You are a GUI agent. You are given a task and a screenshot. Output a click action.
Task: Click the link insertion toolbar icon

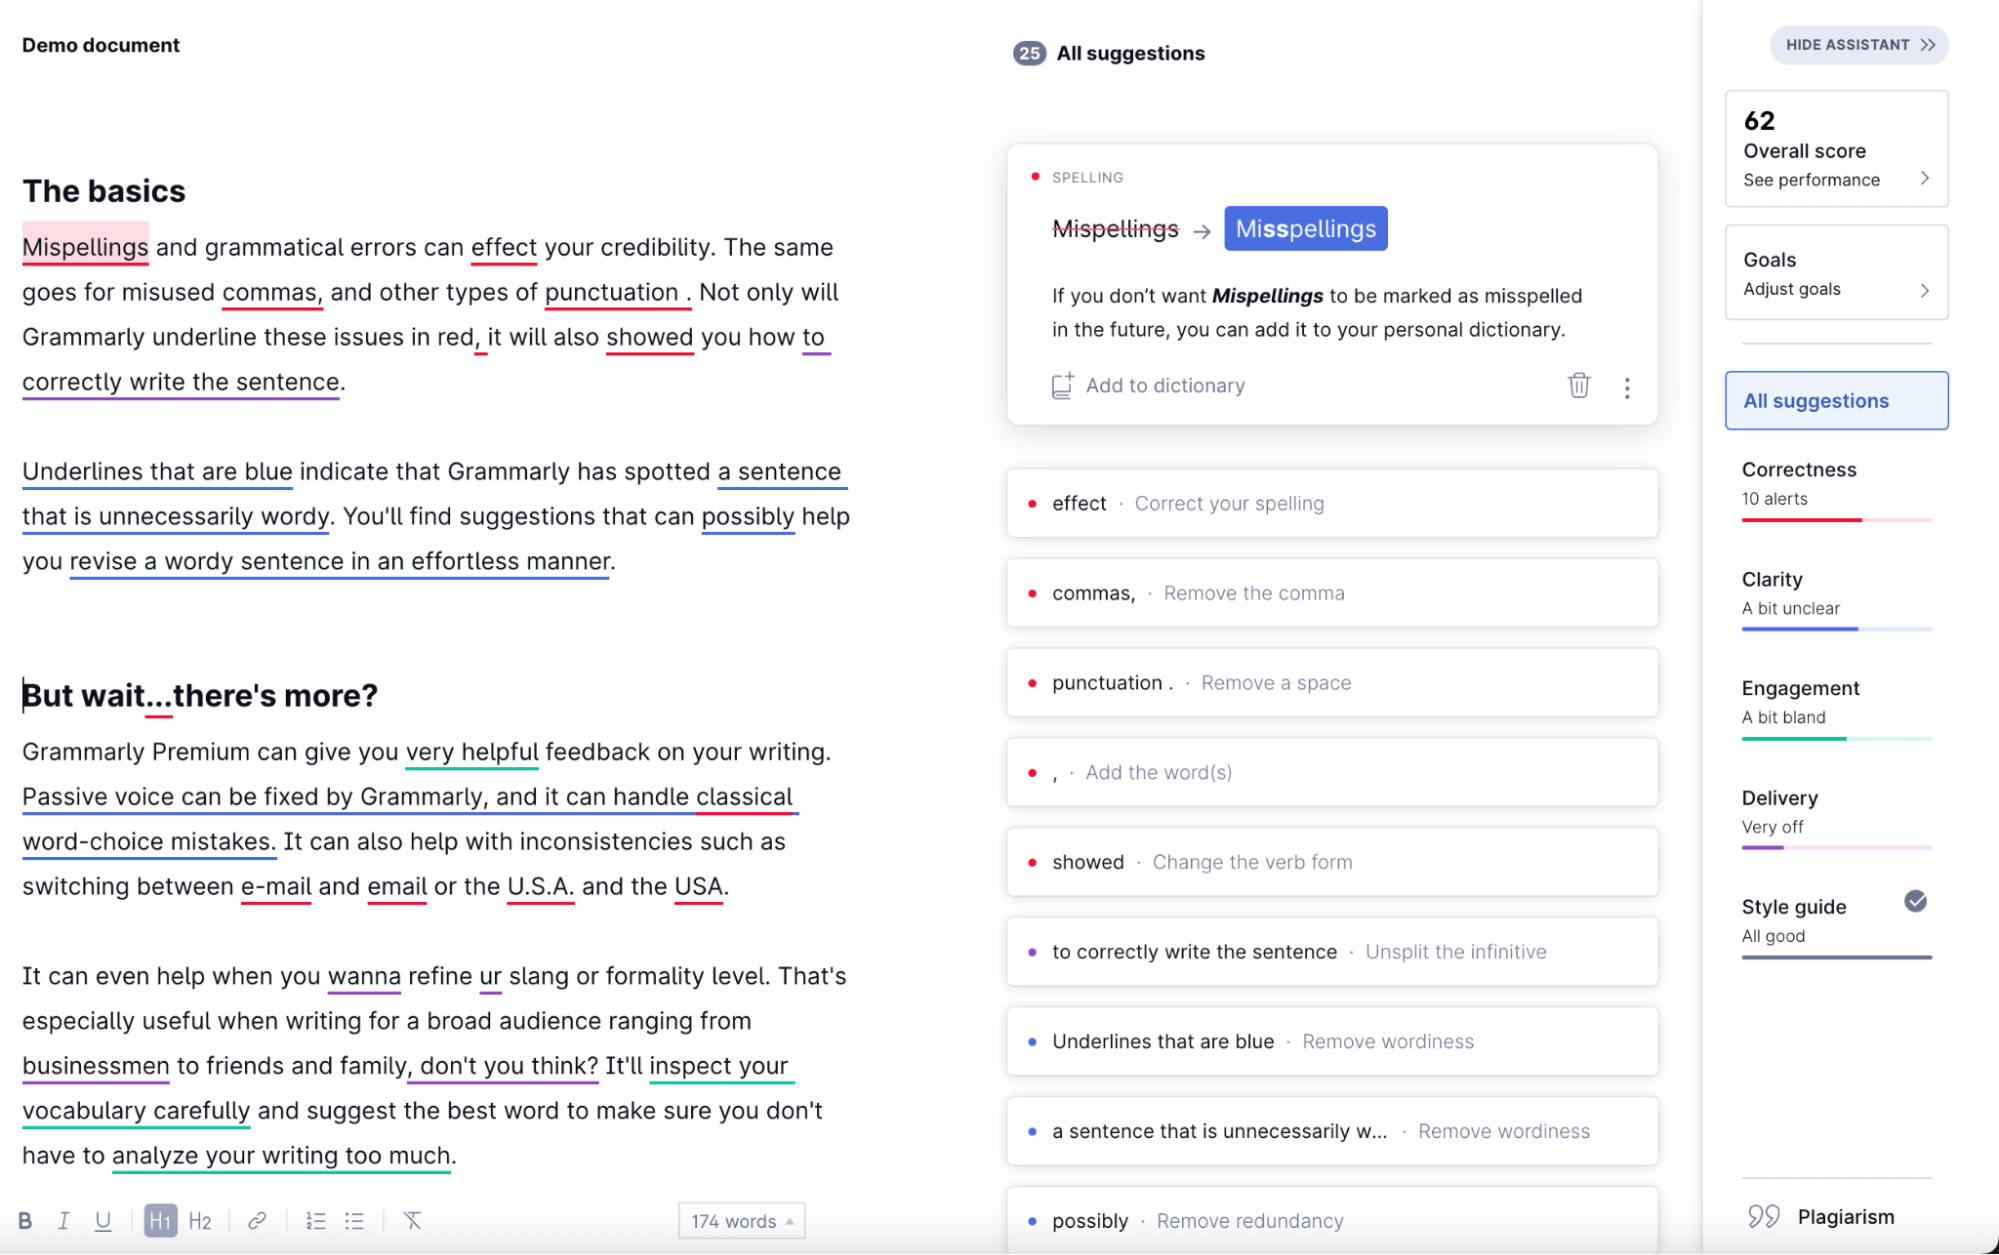pos(256,1220)
